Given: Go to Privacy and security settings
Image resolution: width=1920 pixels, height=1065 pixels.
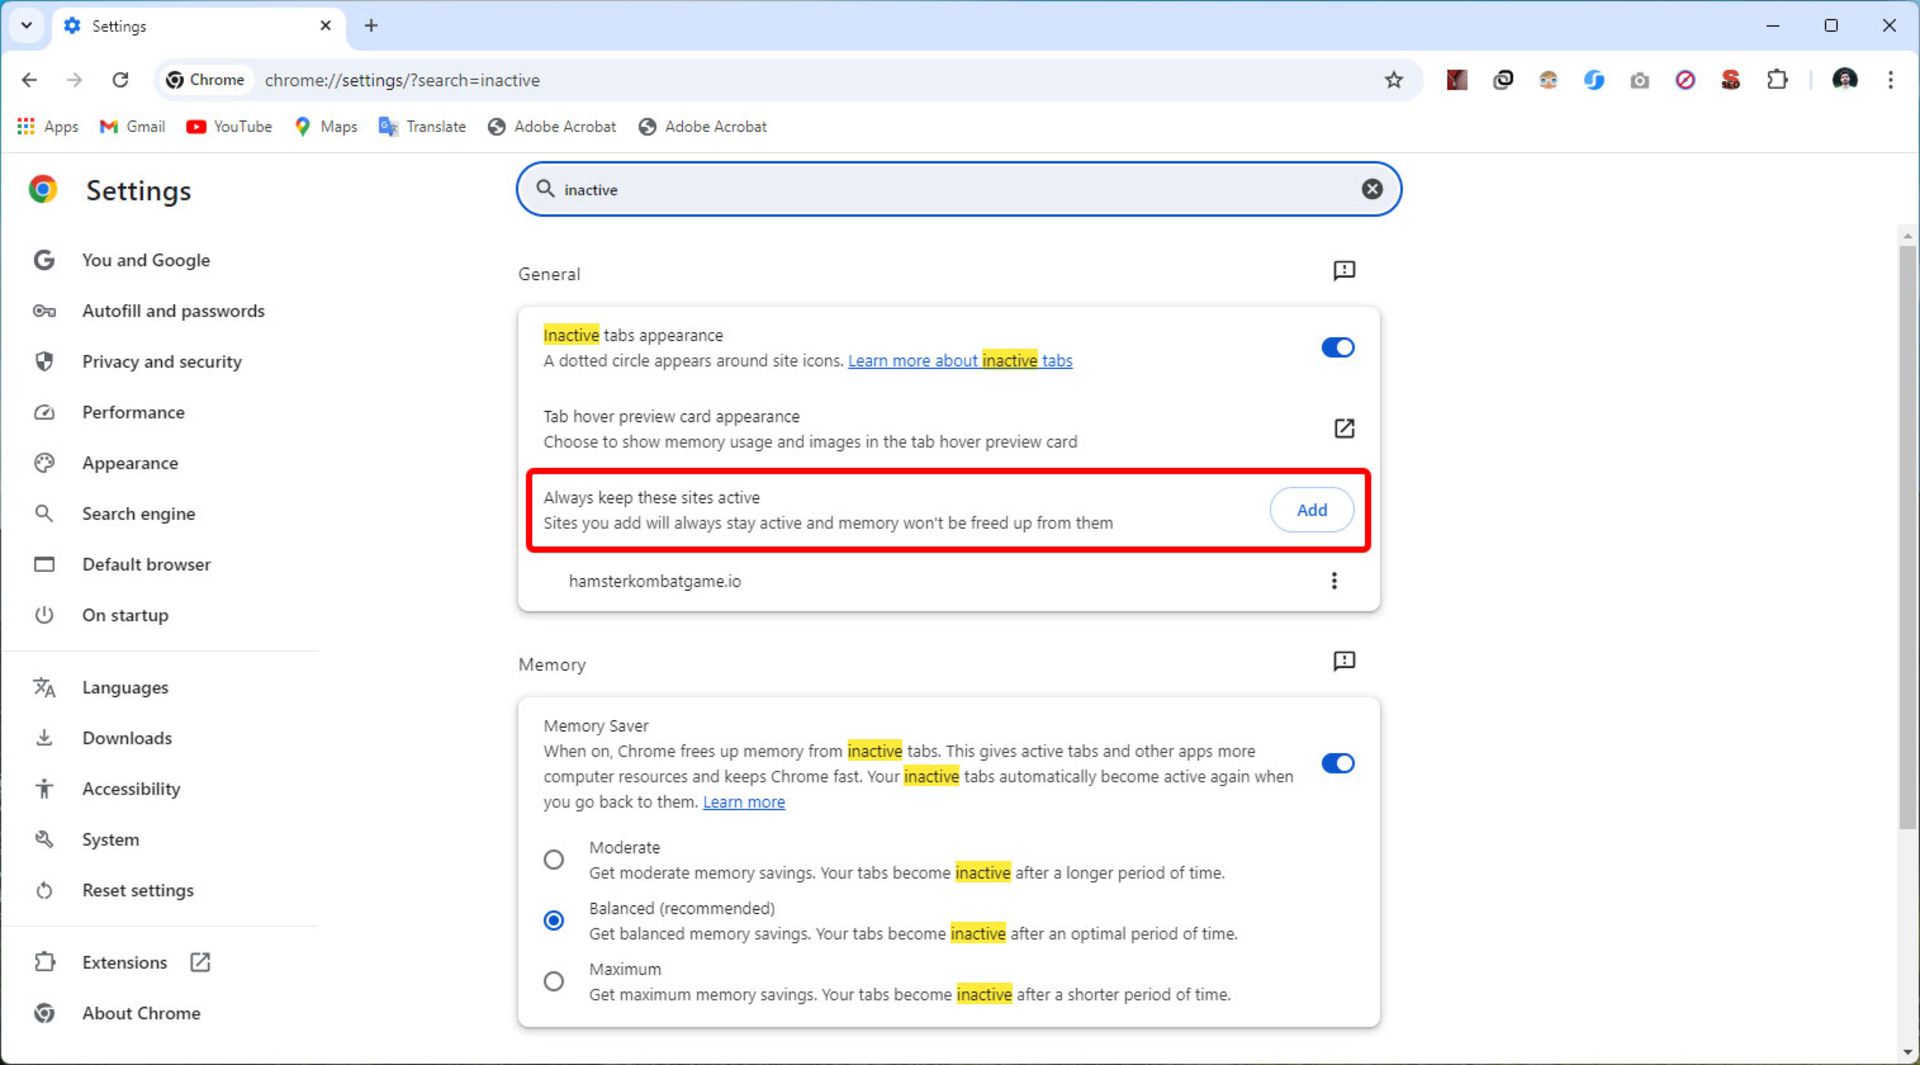Looking at the screenshot, I should (161, 362).
